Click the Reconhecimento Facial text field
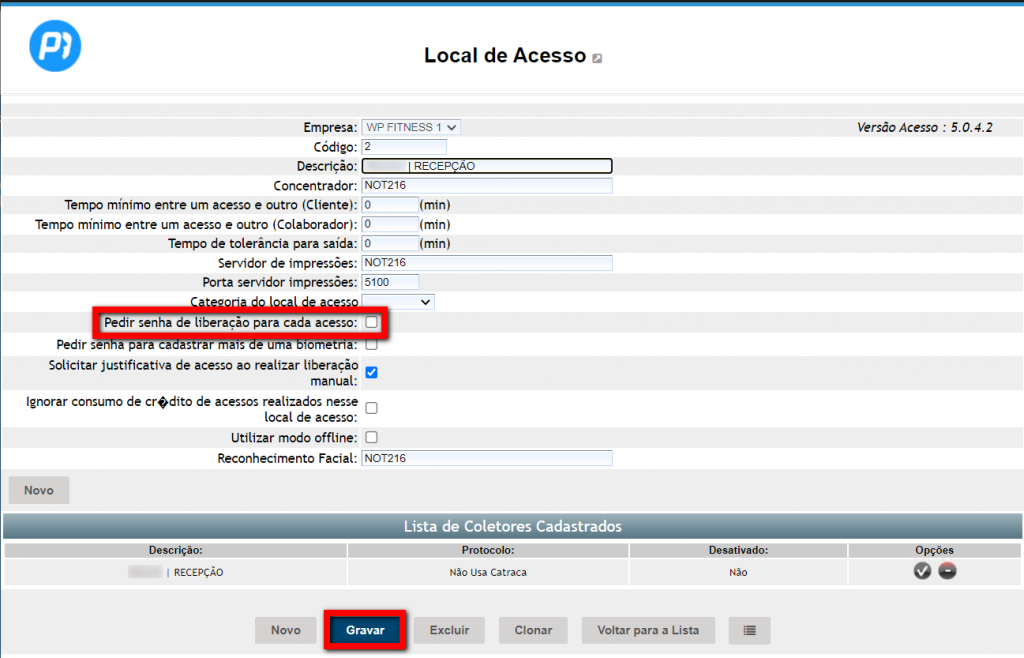 pyautogui.click(x=486, y=458)
